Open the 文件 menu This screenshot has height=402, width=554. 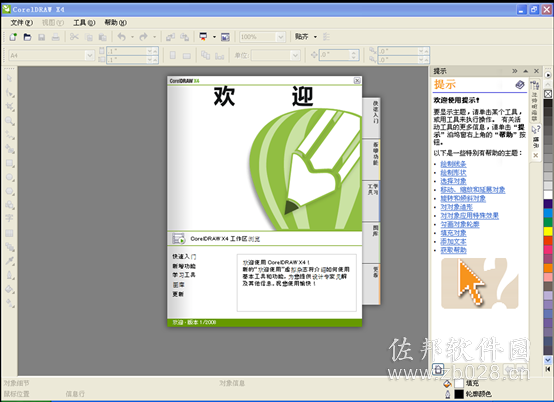[x=22, y=23]
